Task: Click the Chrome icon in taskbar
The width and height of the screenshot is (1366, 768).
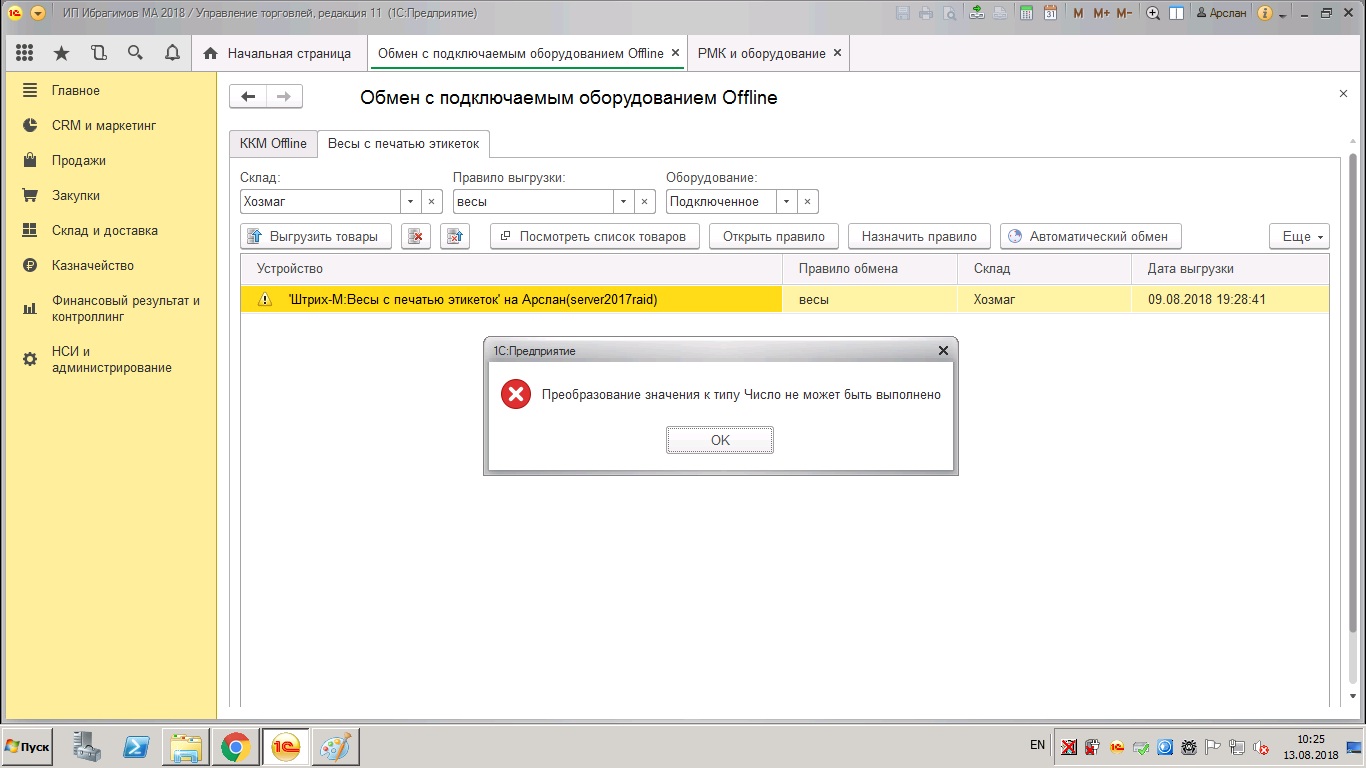Action: coord(235,746)
